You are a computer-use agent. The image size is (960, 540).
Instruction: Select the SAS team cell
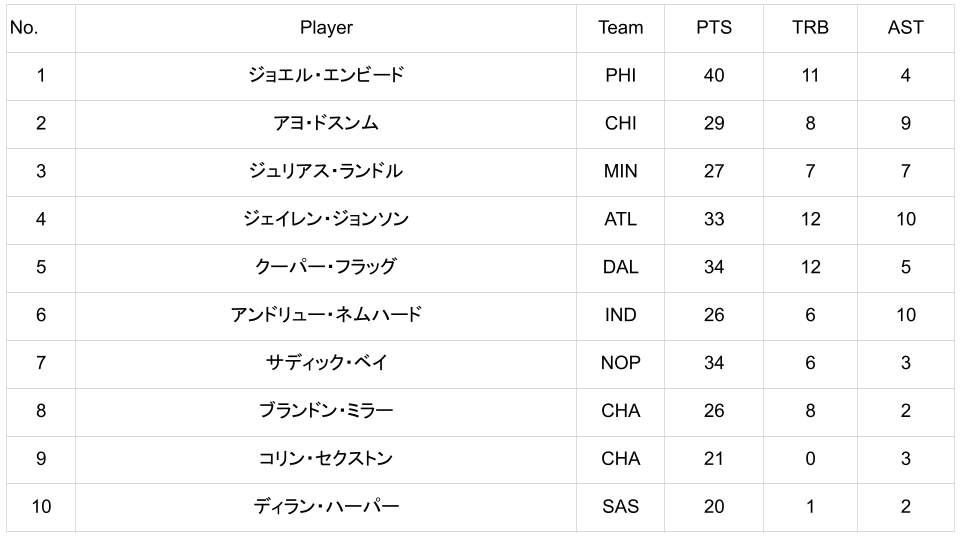(620, 507)
